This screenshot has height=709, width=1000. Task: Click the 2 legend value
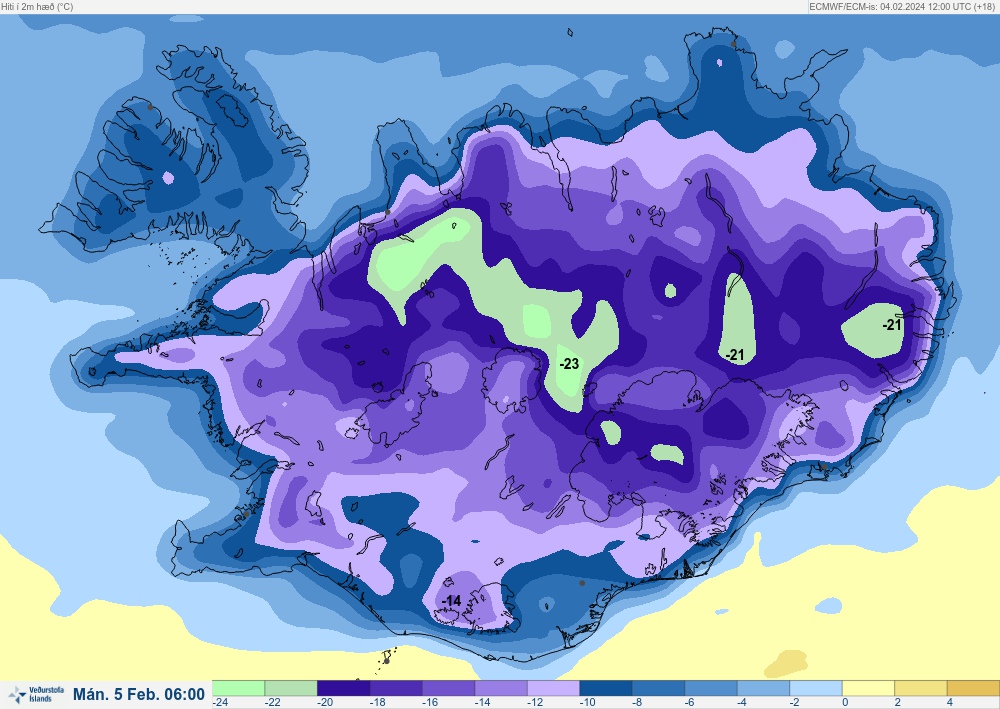pos(897,702)
